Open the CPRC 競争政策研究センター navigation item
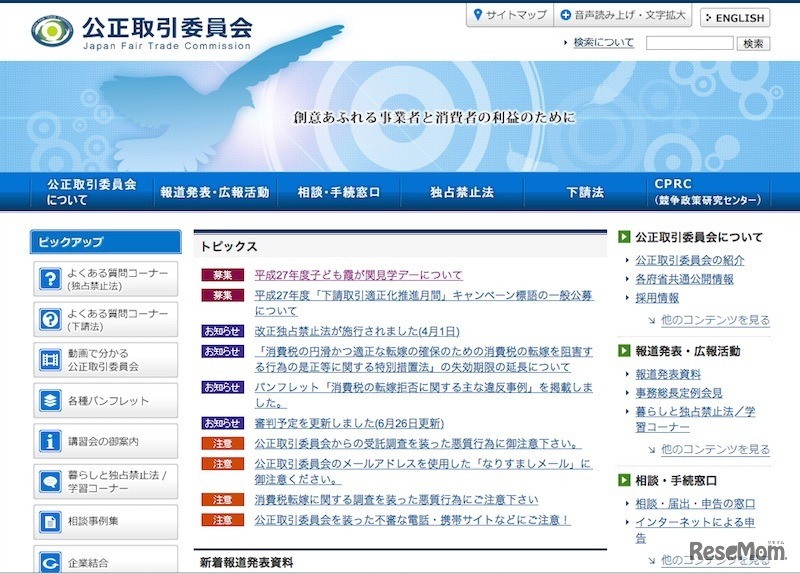Viewport: 800px width, 574px height. (708, 192)
